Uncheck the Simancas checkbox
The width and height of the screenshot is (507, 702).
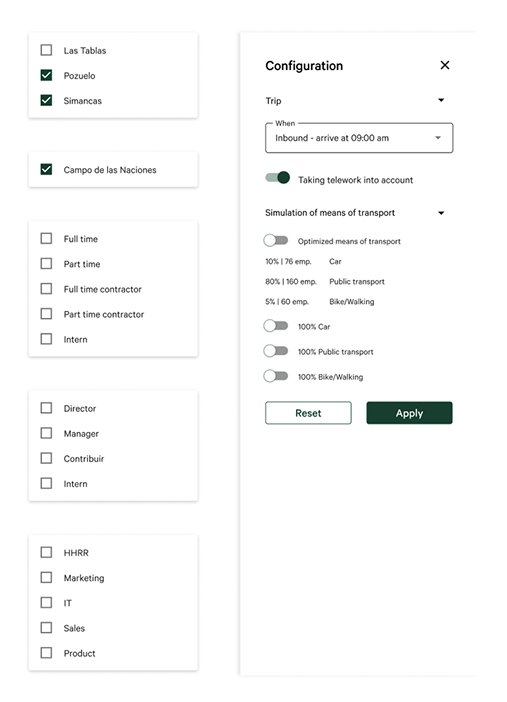pos(46,100)
